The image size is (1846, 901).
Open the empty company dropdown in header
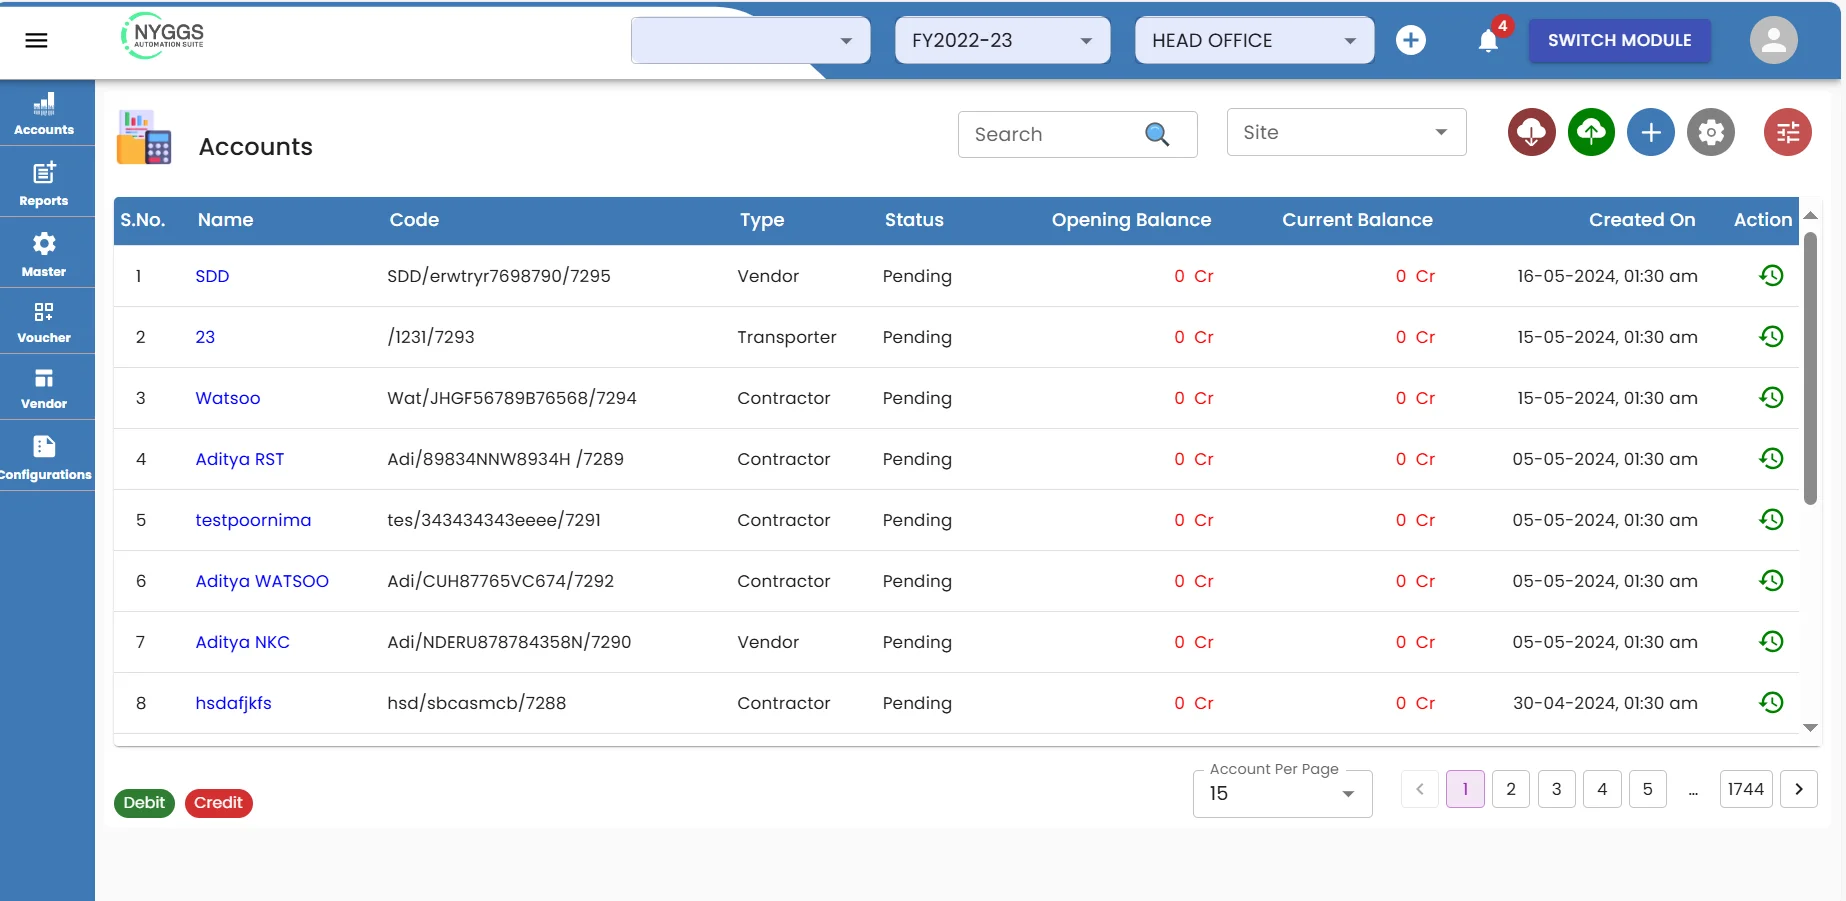751,40
